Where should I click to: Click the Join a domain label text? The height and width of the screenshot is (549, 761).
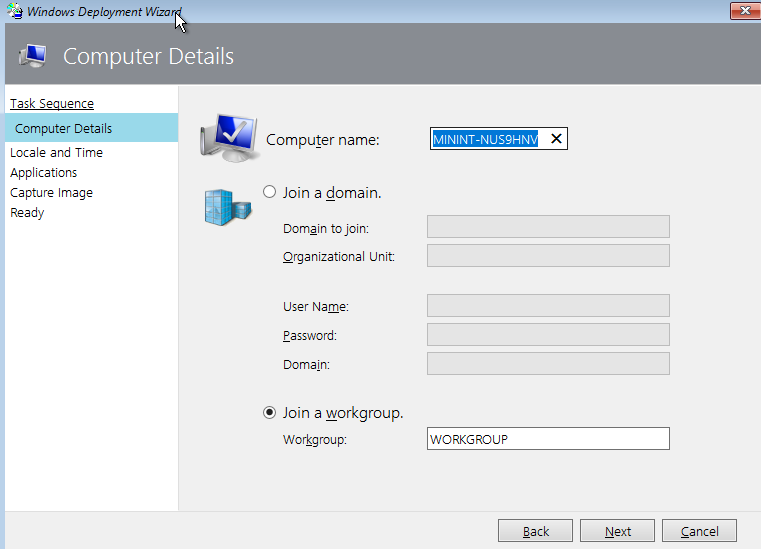coord(332,193)
